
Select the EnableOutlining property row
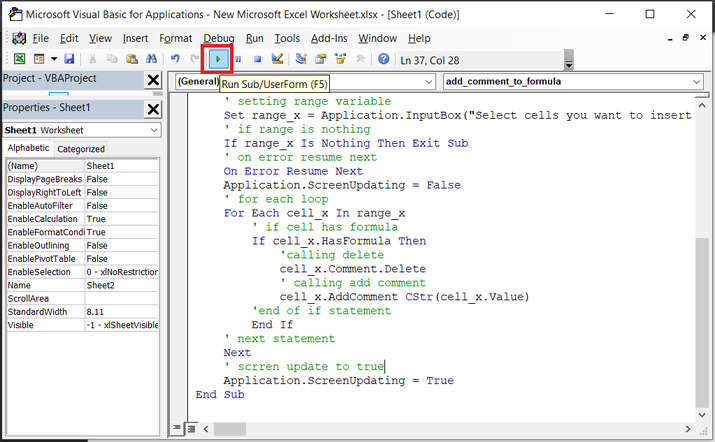83,245
